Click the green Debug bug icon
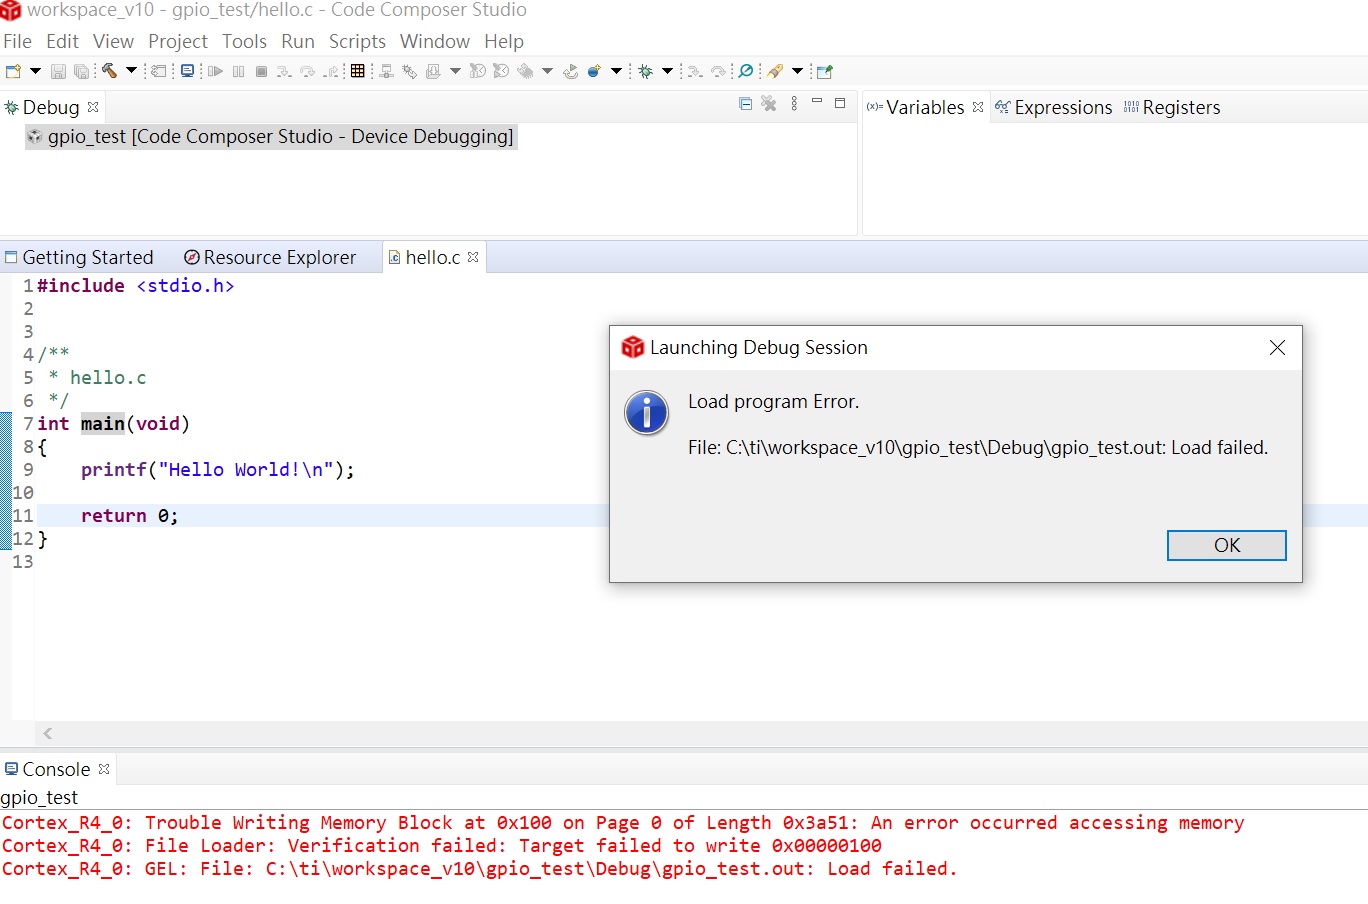 coord(646,71)
